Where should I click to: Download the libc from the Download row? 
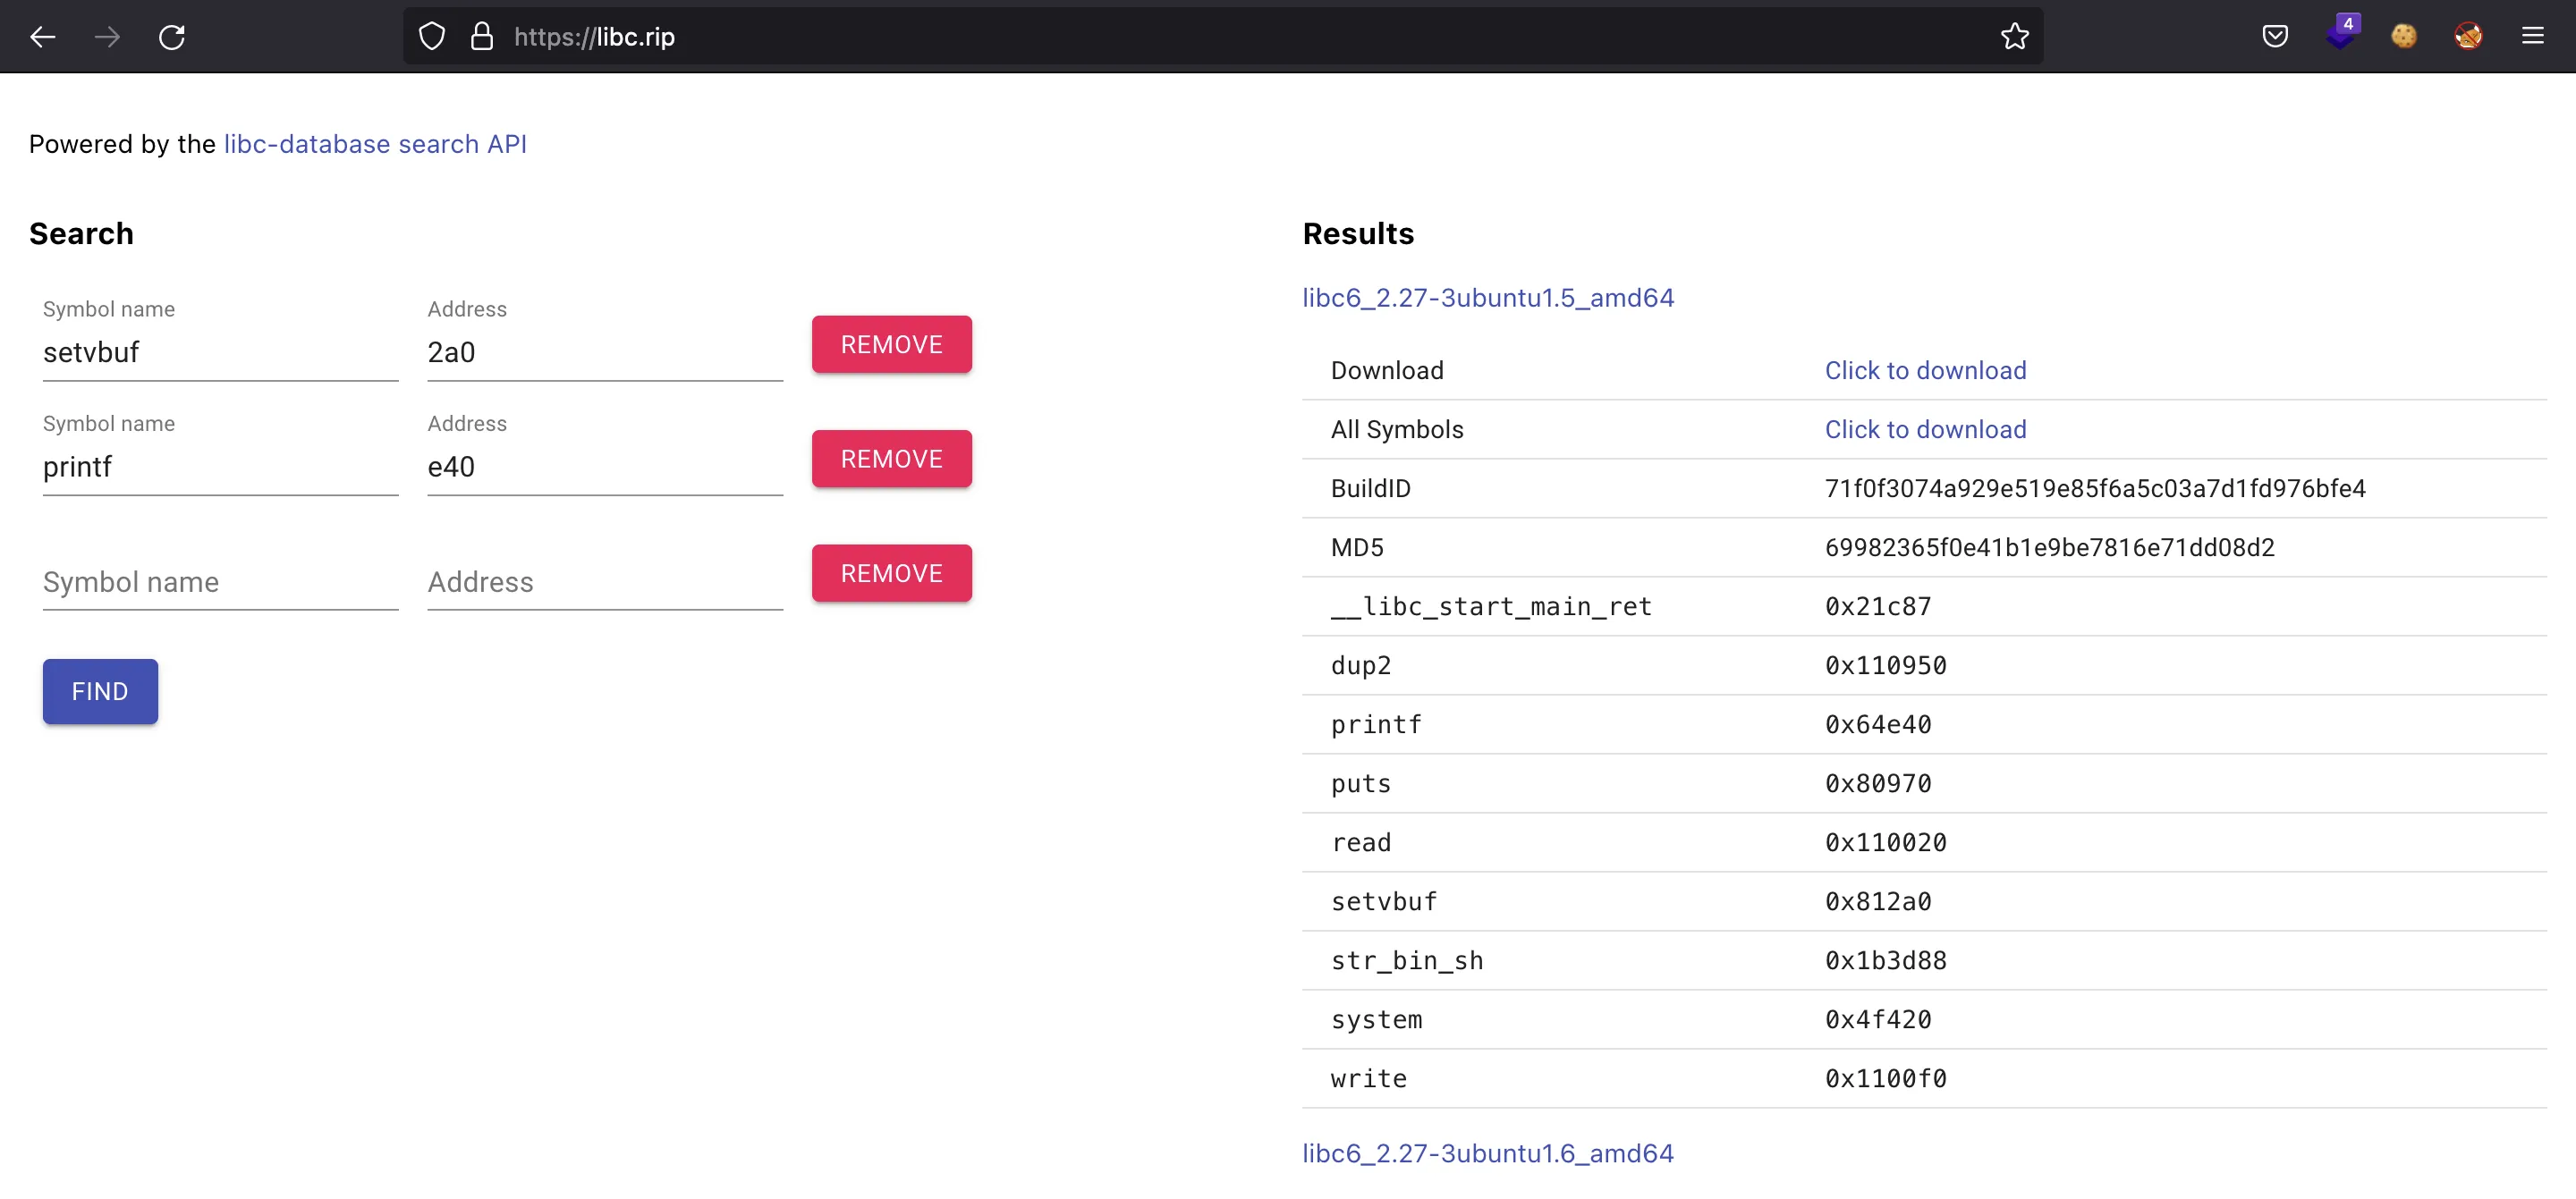[x=1925, y=371]
